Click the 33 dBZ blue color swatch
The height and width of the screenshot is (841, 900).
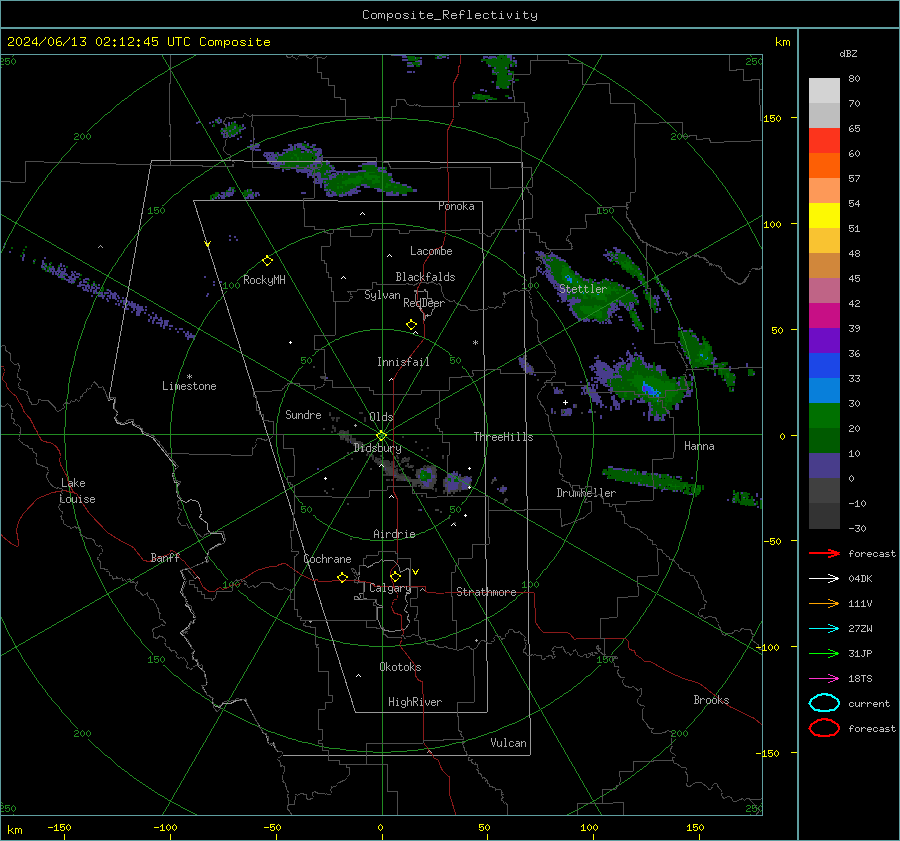[824, 365]
